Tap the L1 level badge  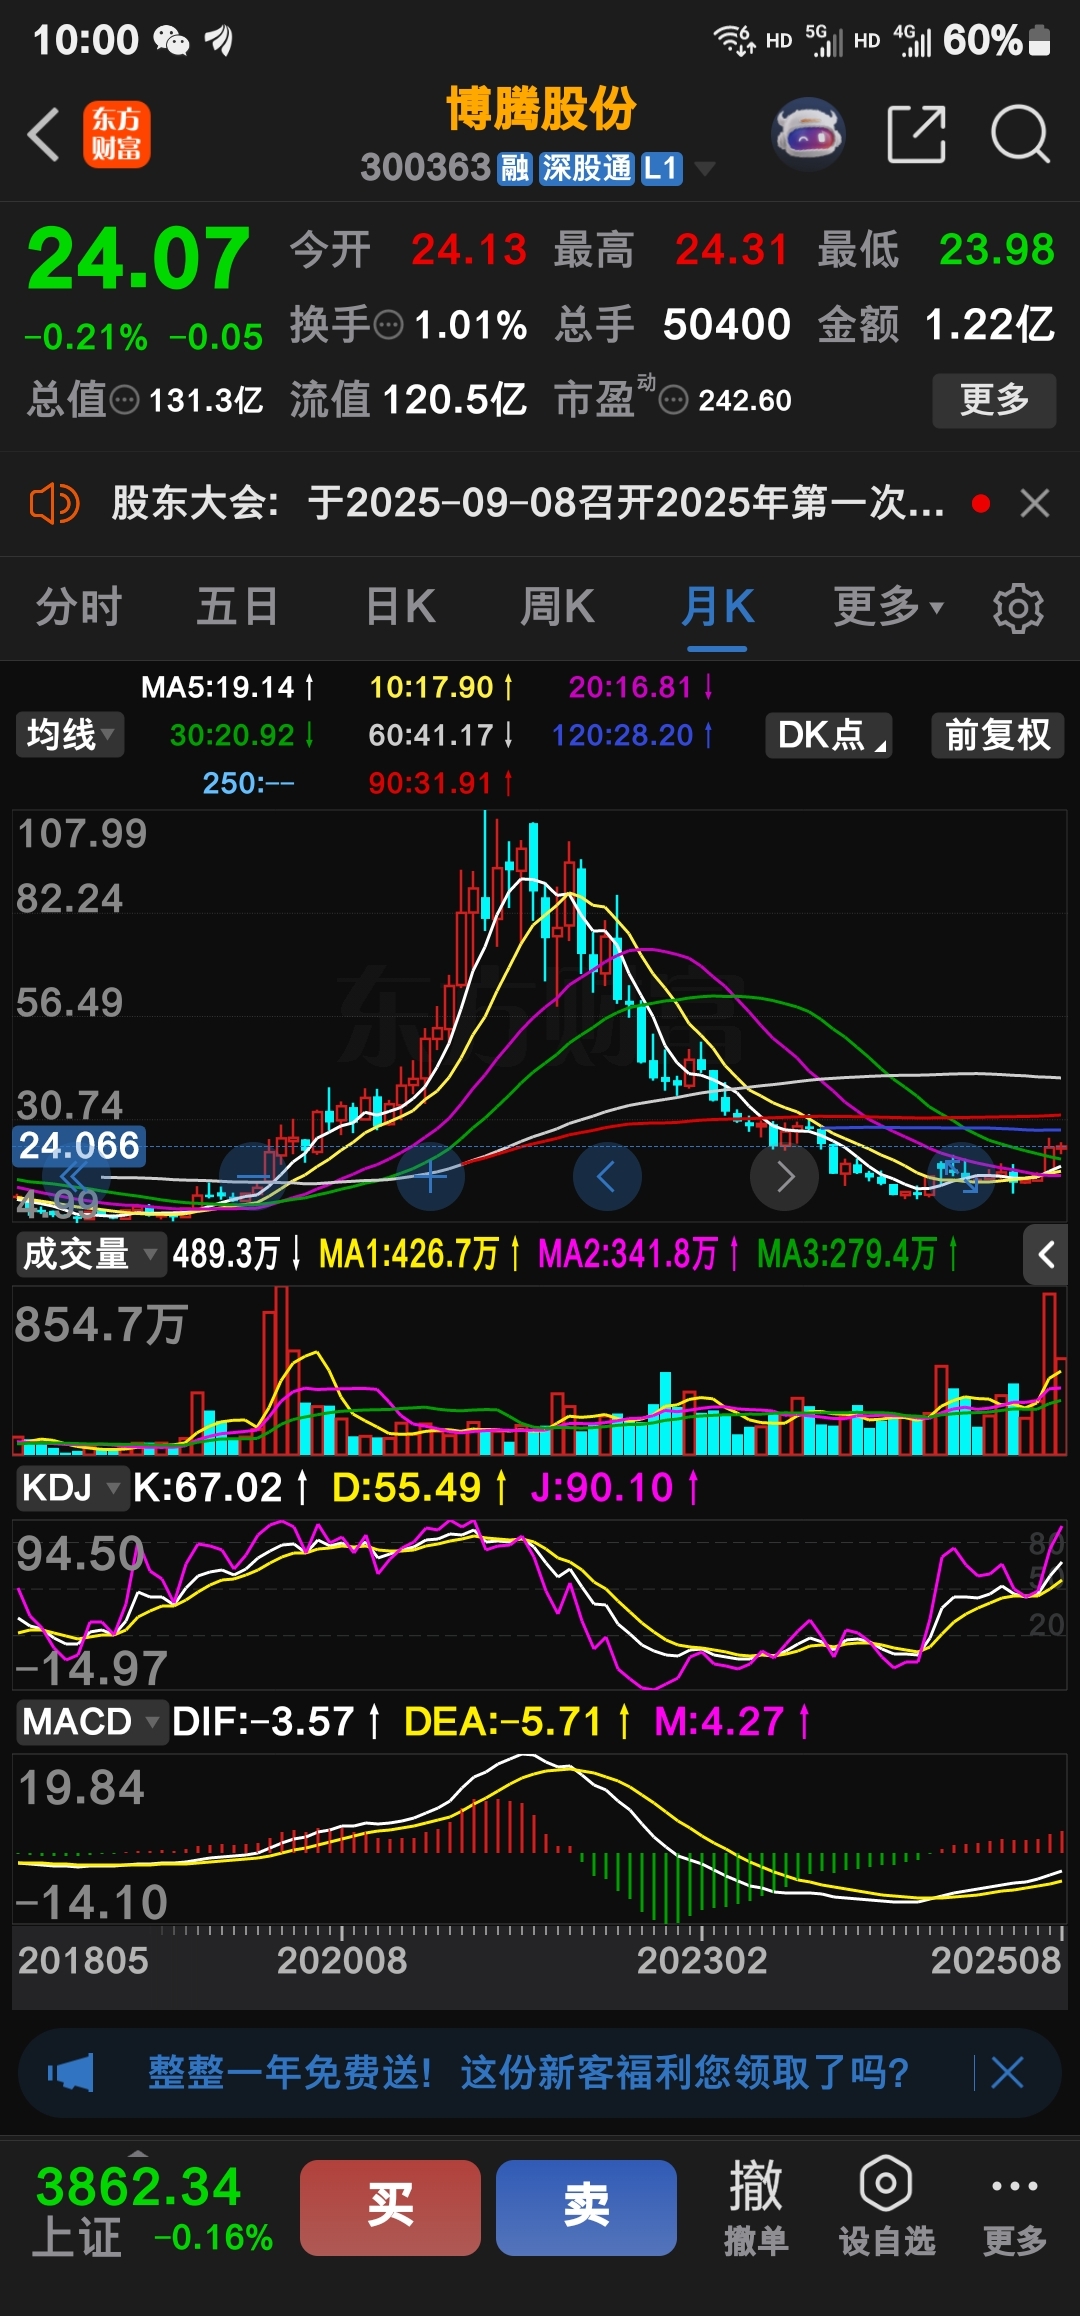pyautogui.click(x=661, y=168)
